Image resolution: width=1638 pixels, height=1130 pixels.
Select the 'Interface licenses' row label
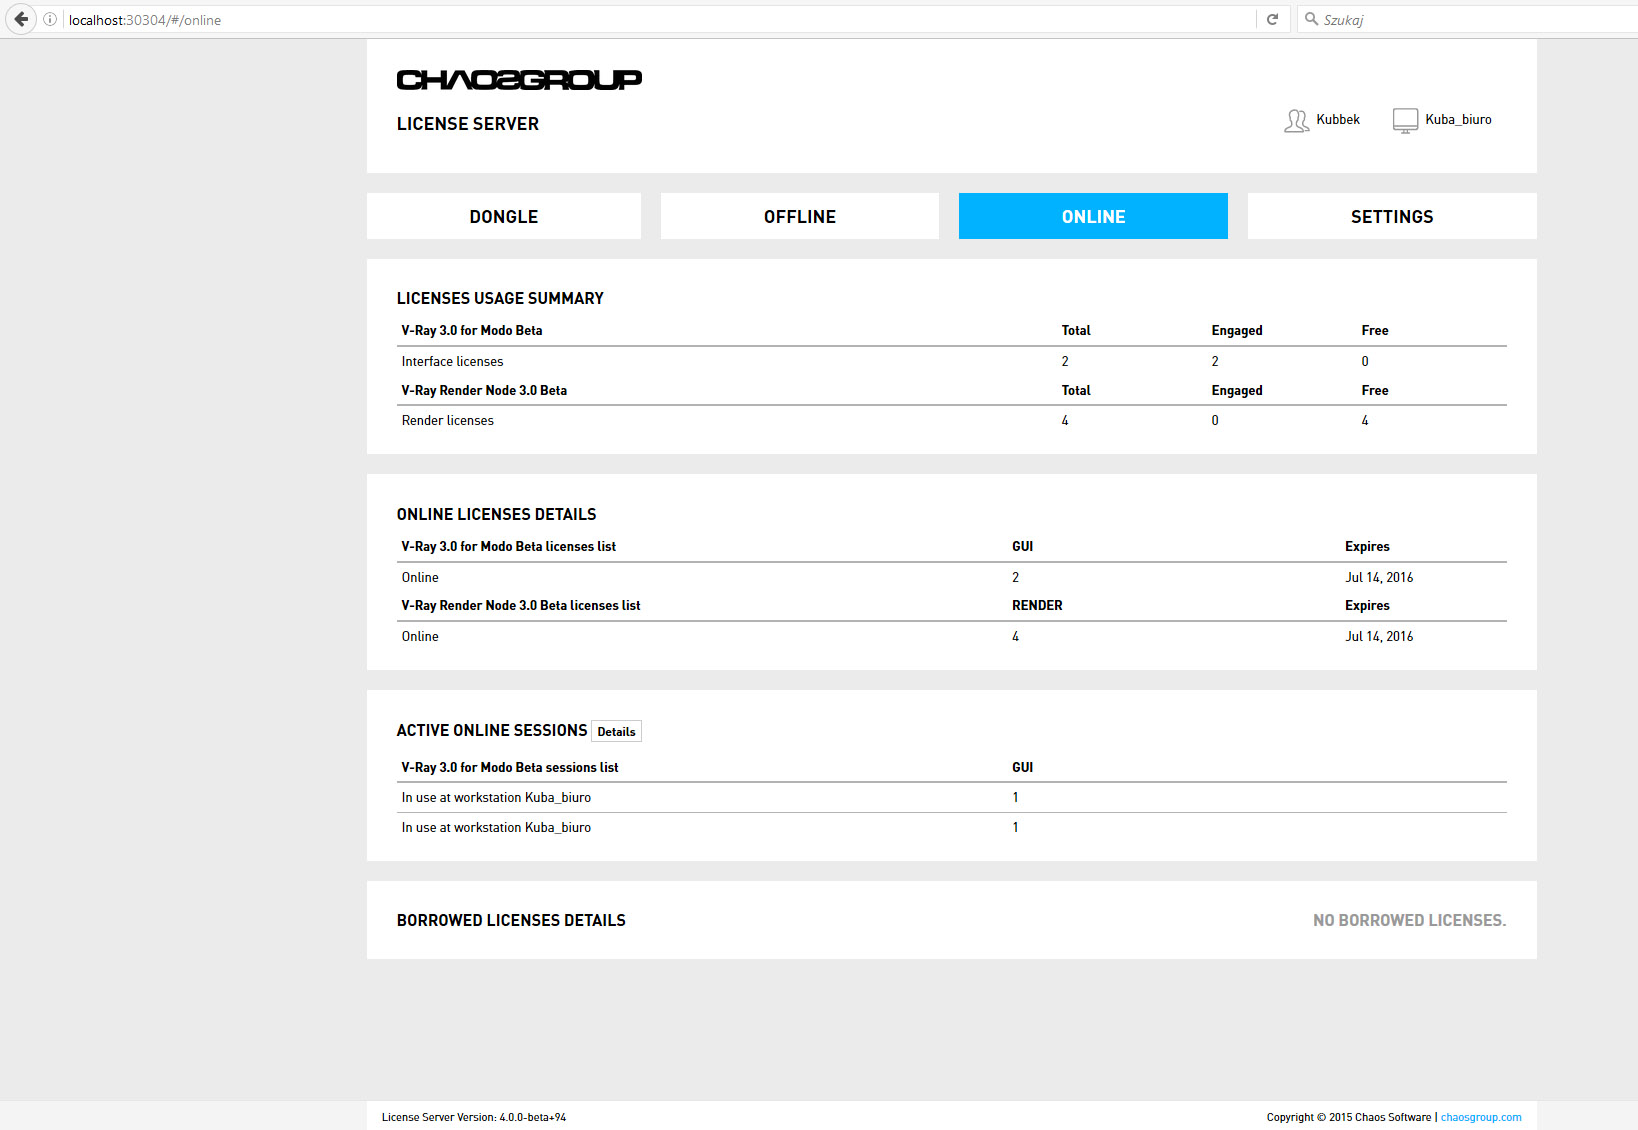[452, 361]
